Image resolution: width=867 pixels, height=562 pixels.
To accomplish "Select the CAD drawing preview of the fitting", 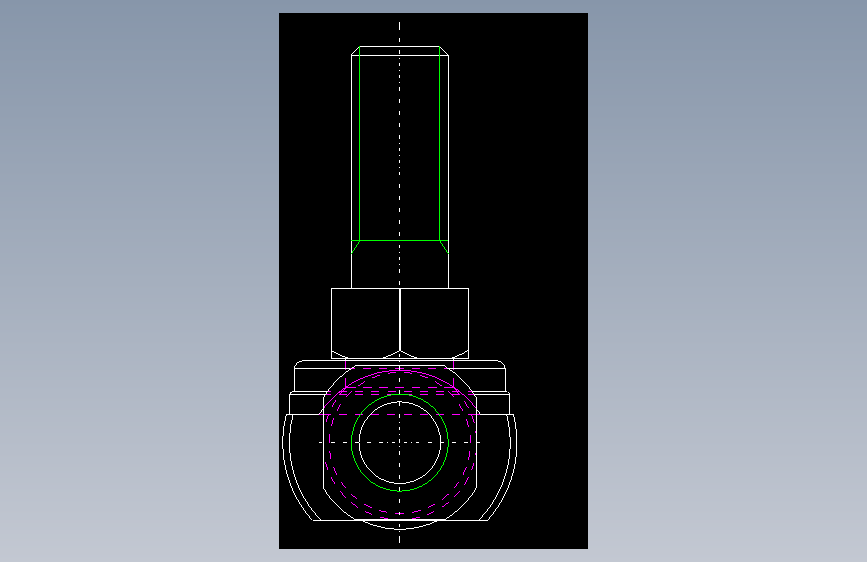I will [433, 281].
